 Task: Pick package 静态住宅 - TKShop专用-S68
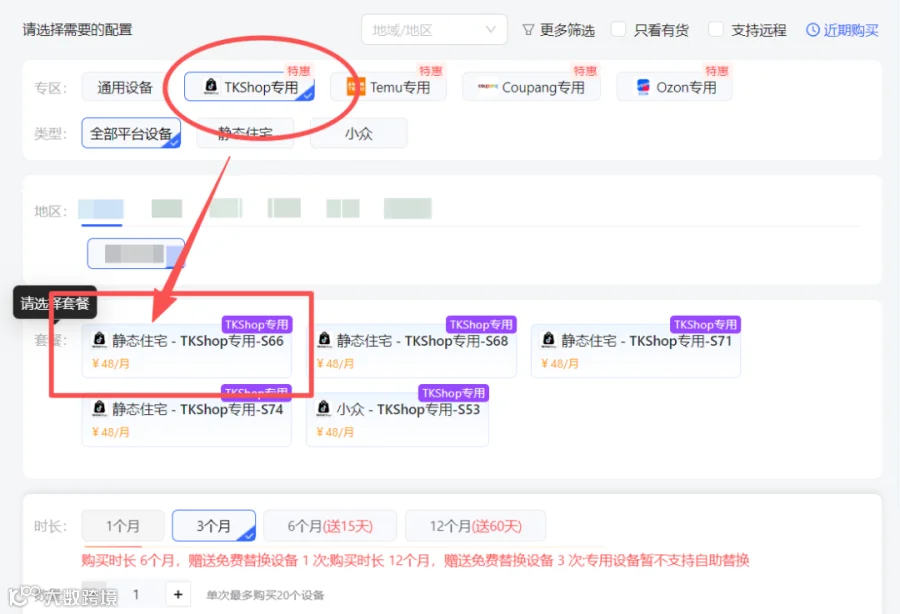click(411, 351)
